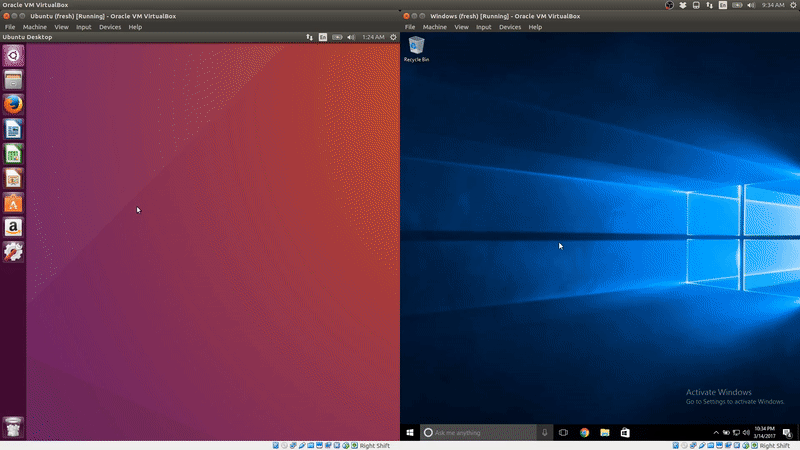Screen dimensions: 800x450
Task: Open host clock showing 9:34 AM
Action: click(x=773, y=5)
